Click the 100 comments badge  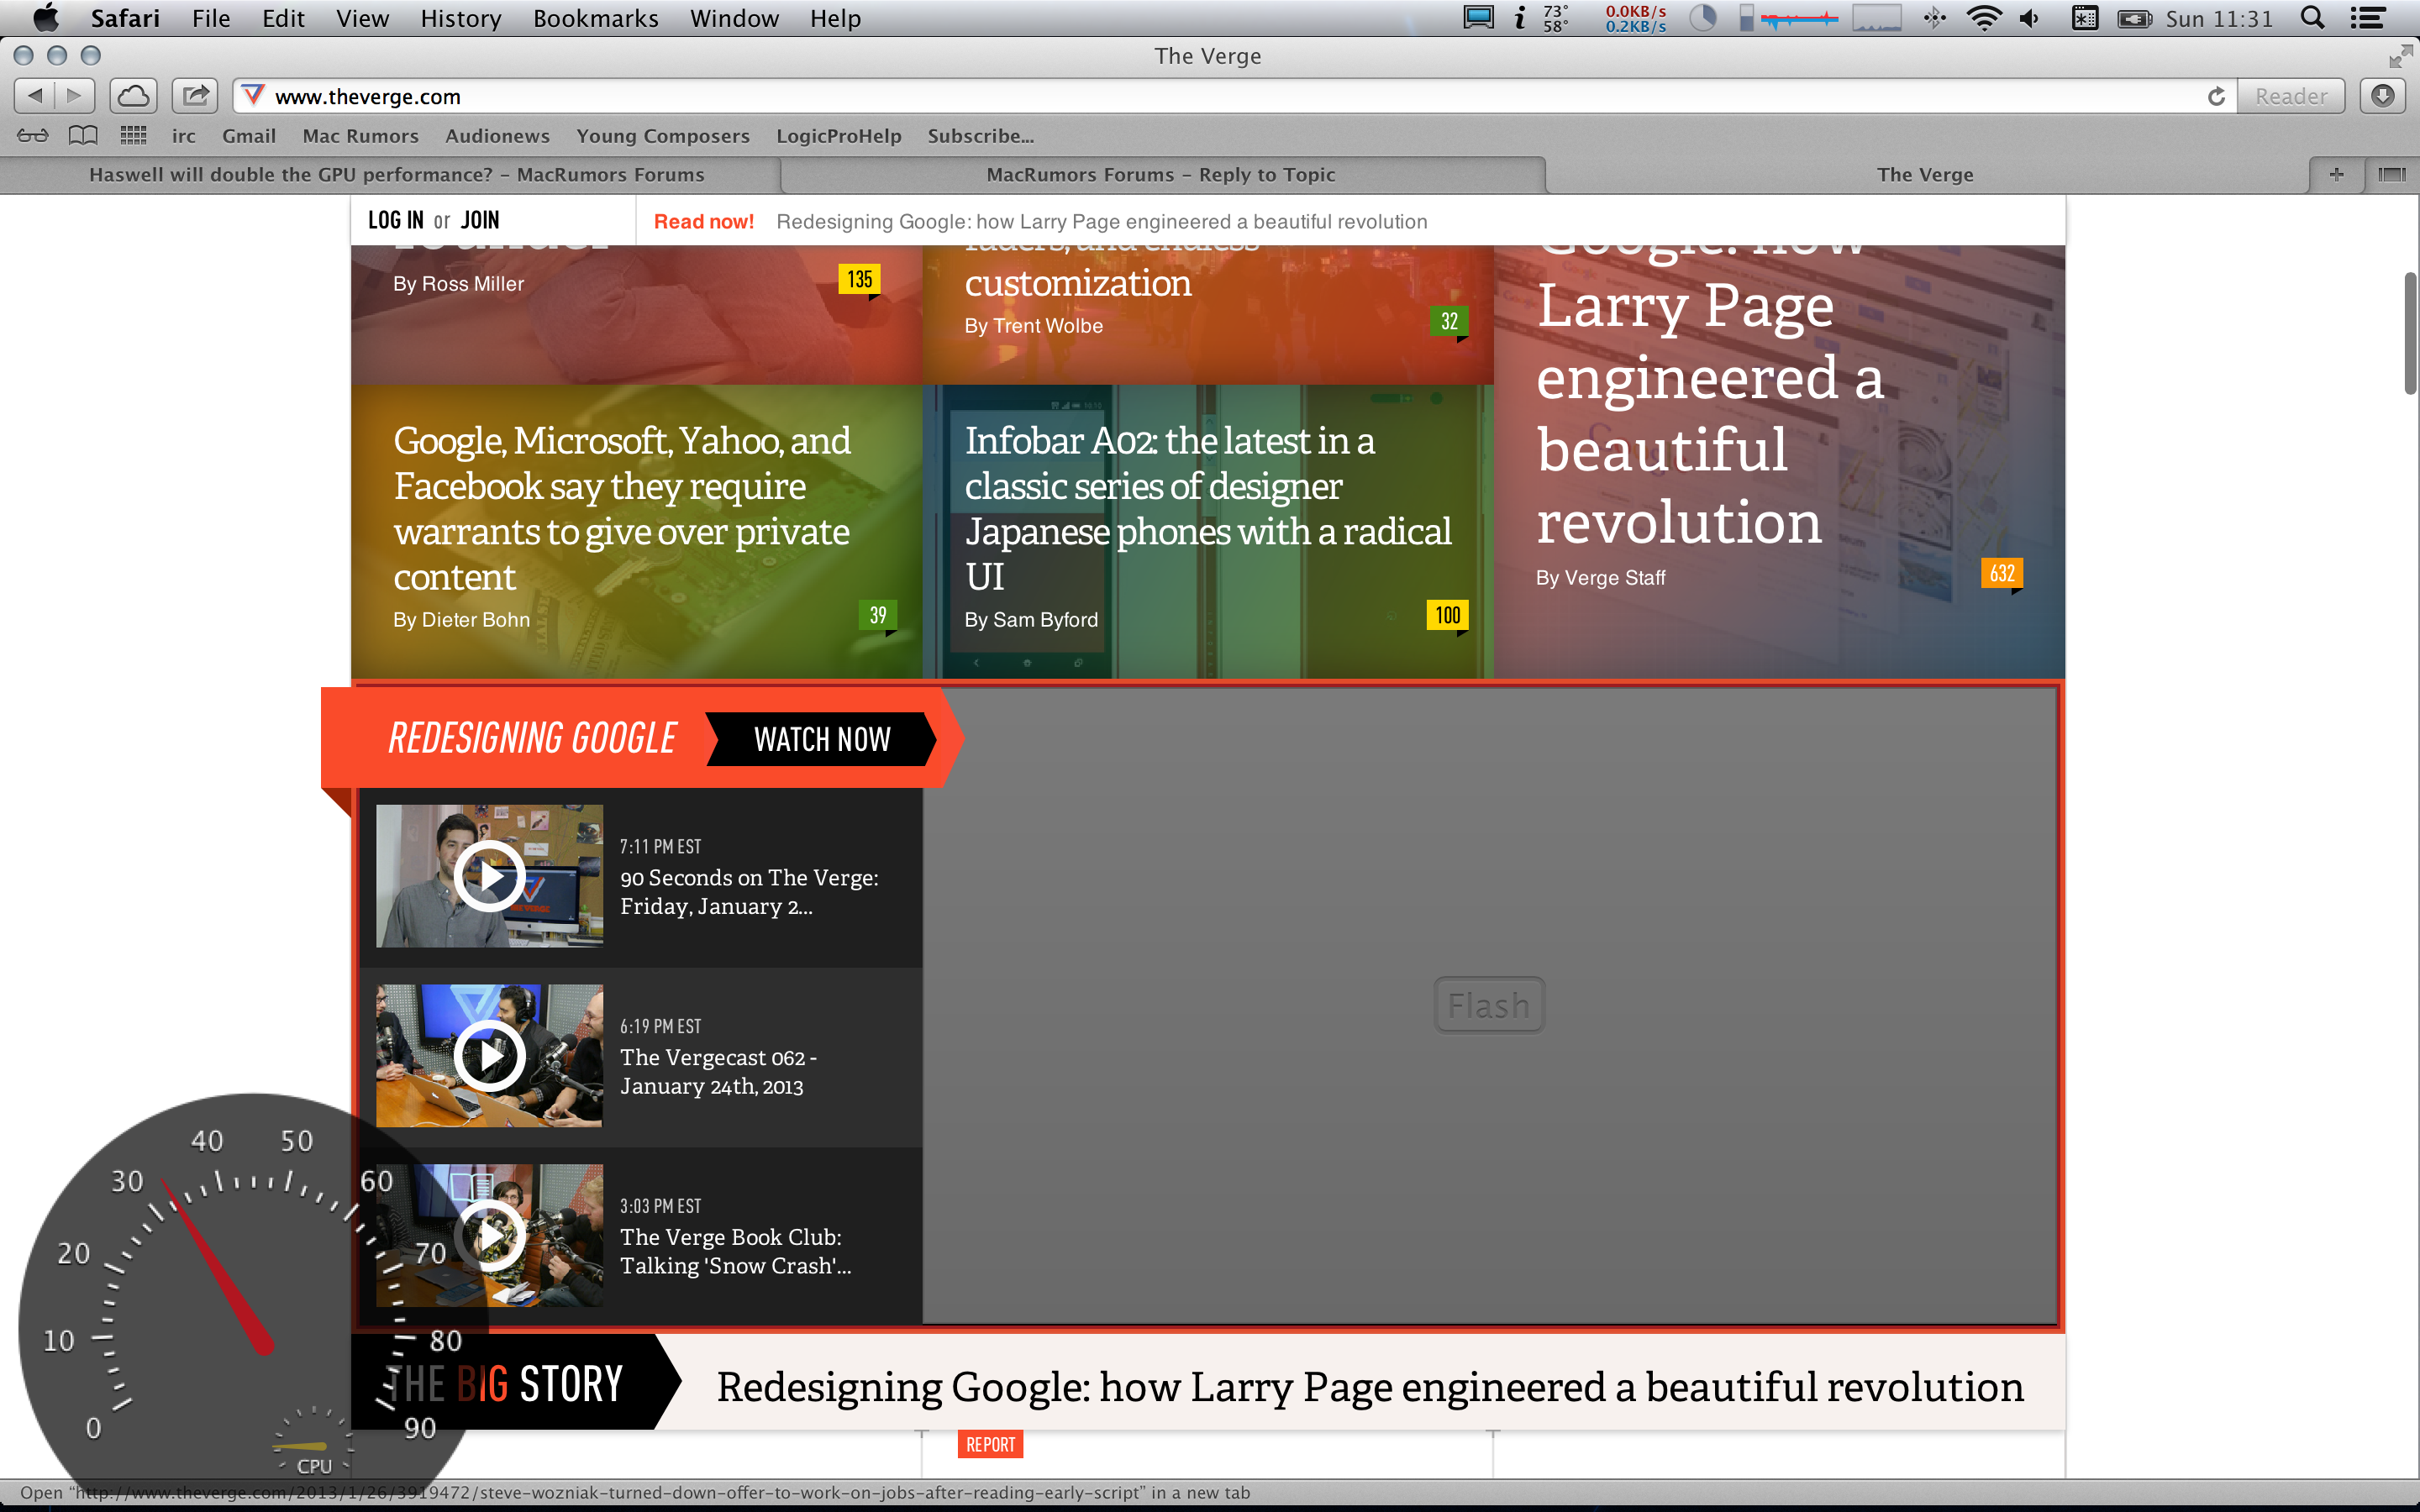tap(1448, 615)
